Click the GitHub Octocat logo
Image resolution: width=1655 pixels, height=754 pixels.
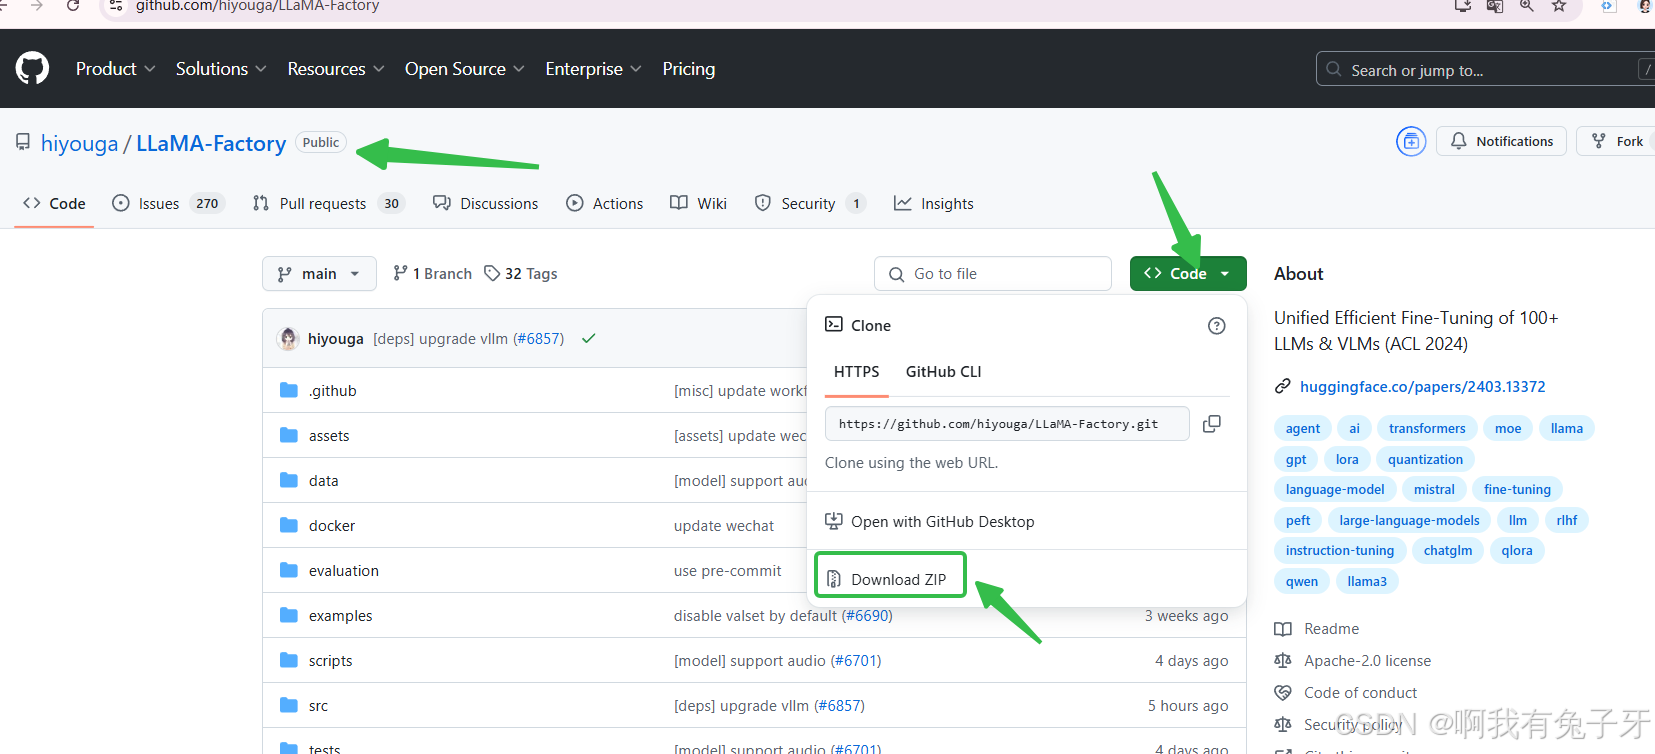click(32, 68)
